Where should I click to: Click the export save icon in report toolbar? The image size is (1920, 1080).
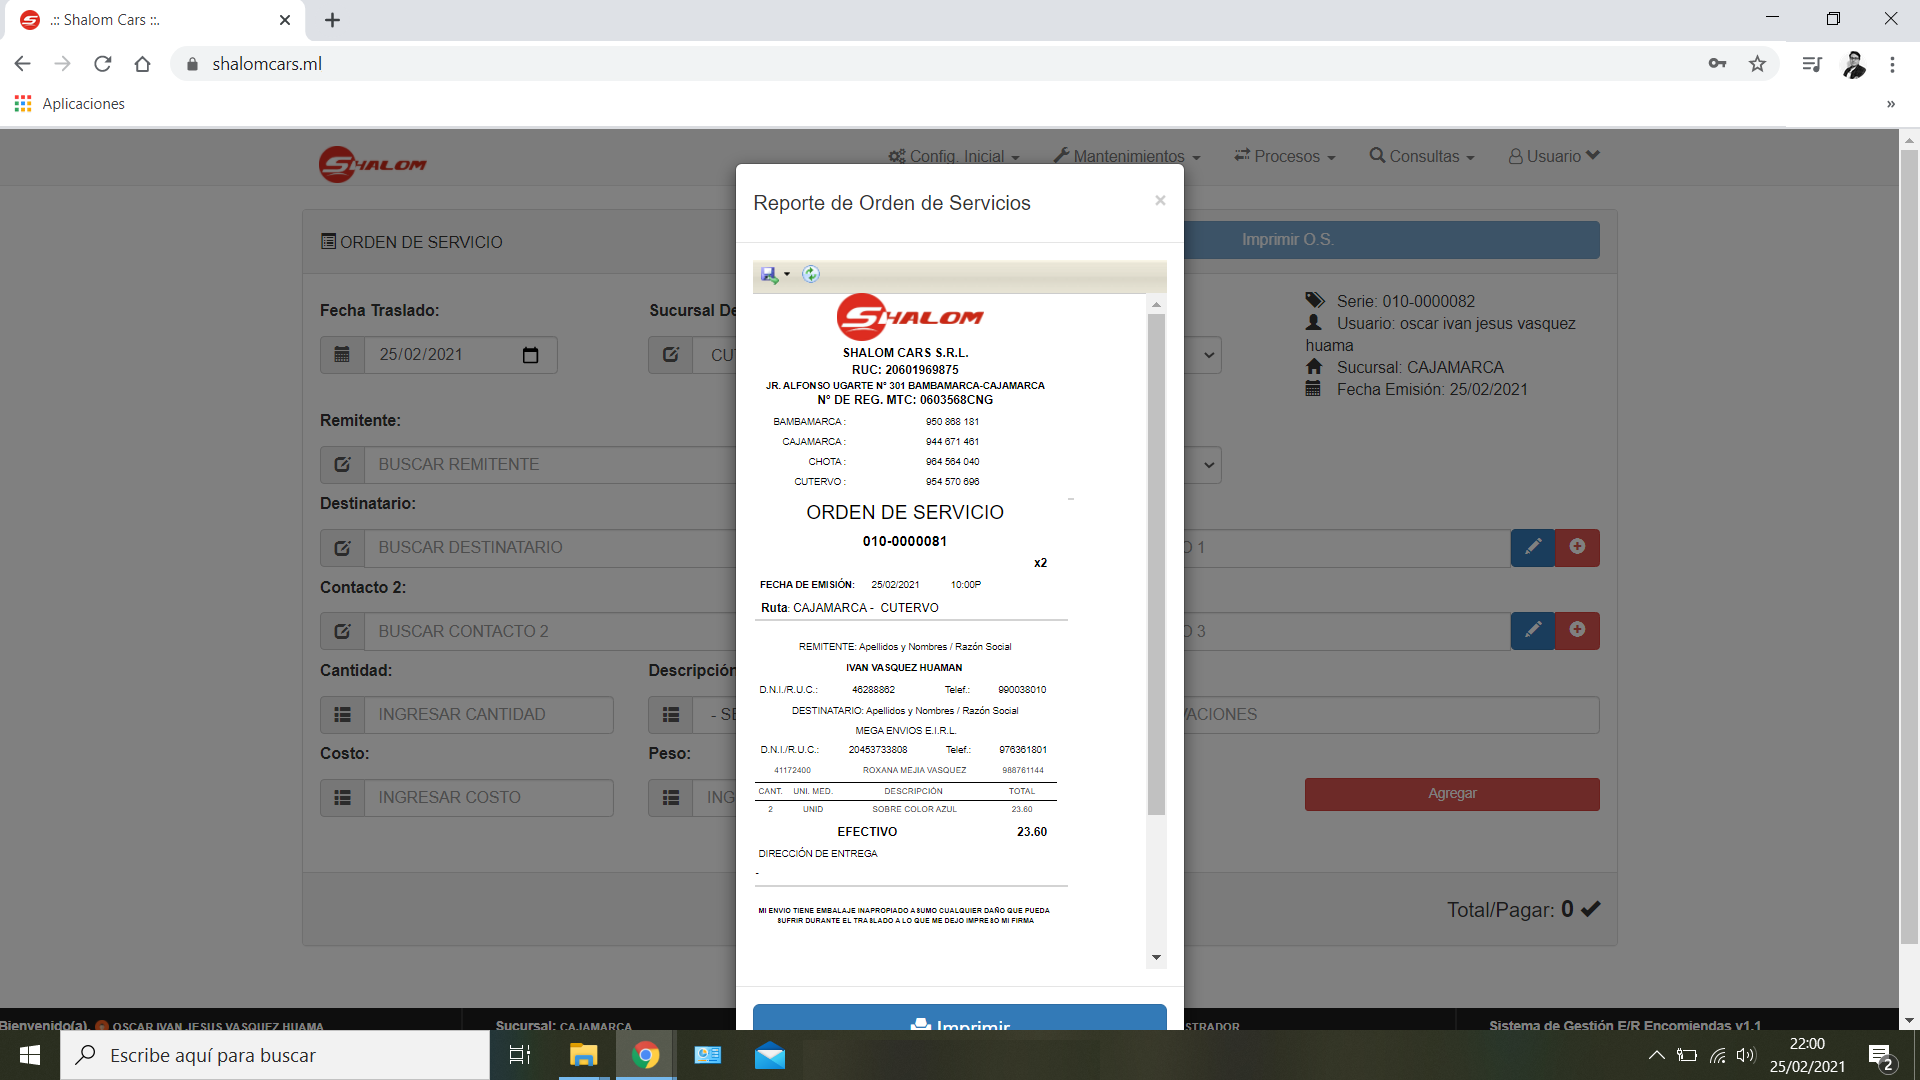pyautogui.click(x=768, y=275)
